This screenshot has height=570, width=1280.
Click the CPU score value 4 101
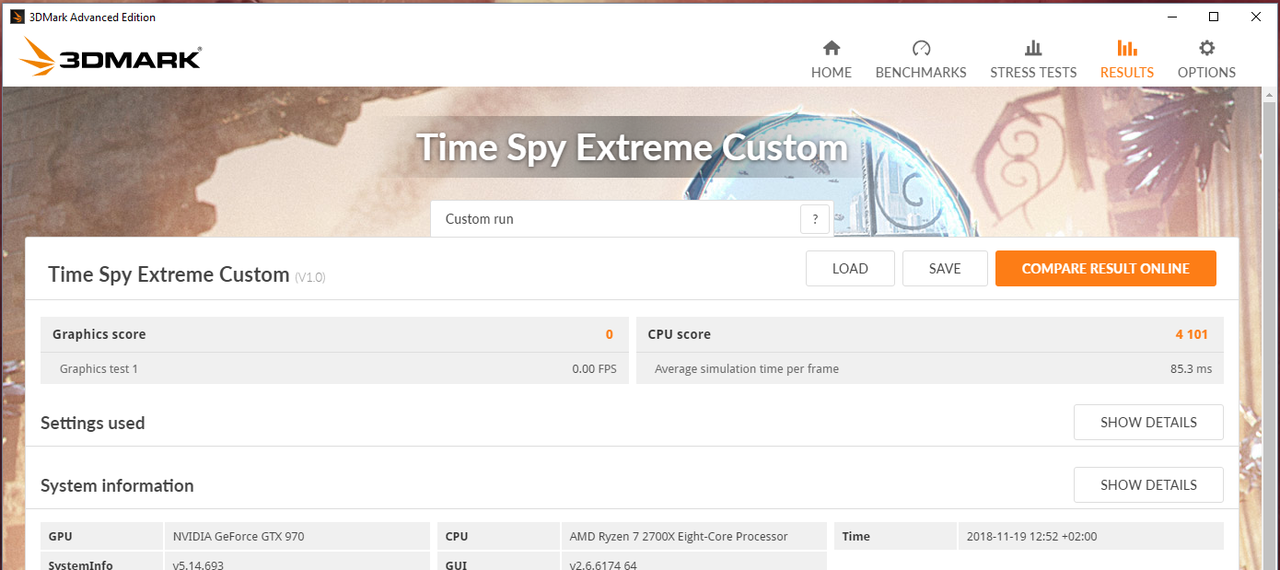1192,334
